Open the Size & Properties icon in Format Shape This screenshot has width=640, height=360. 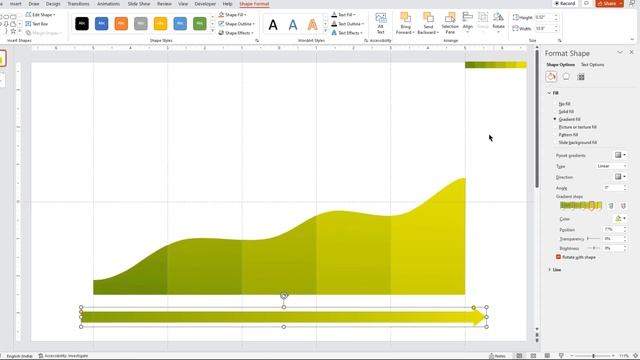click(581, 76)
